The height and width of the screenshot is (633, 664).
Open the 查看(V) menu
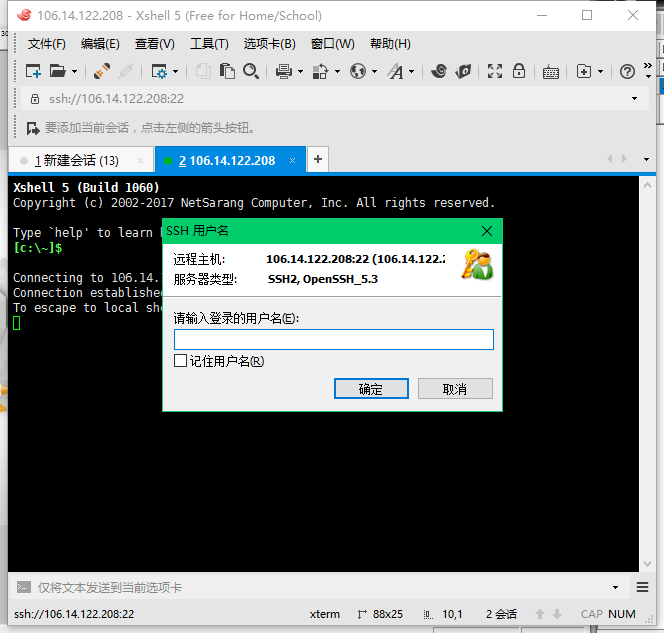pyautogui.click(x=155, y=44)
